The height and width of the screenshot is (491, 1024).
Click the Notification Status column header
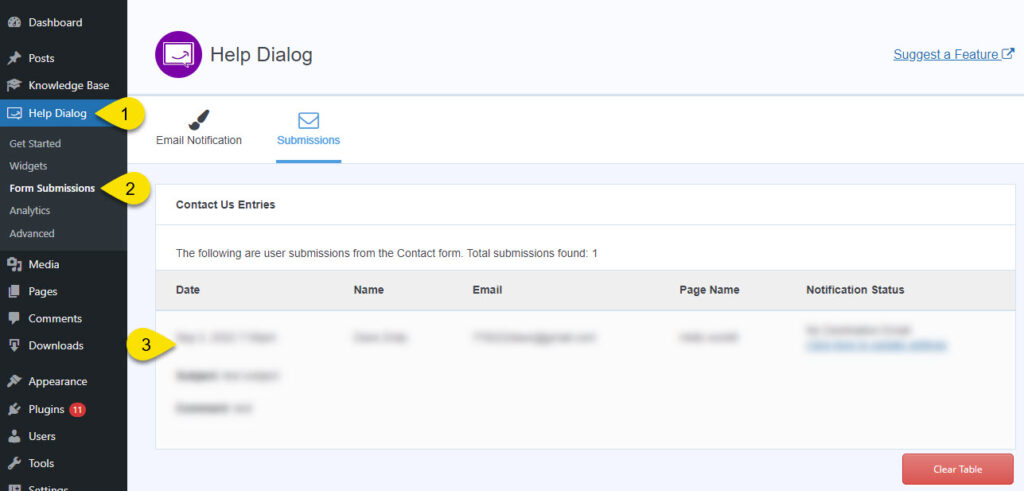(x=855, y=290)
